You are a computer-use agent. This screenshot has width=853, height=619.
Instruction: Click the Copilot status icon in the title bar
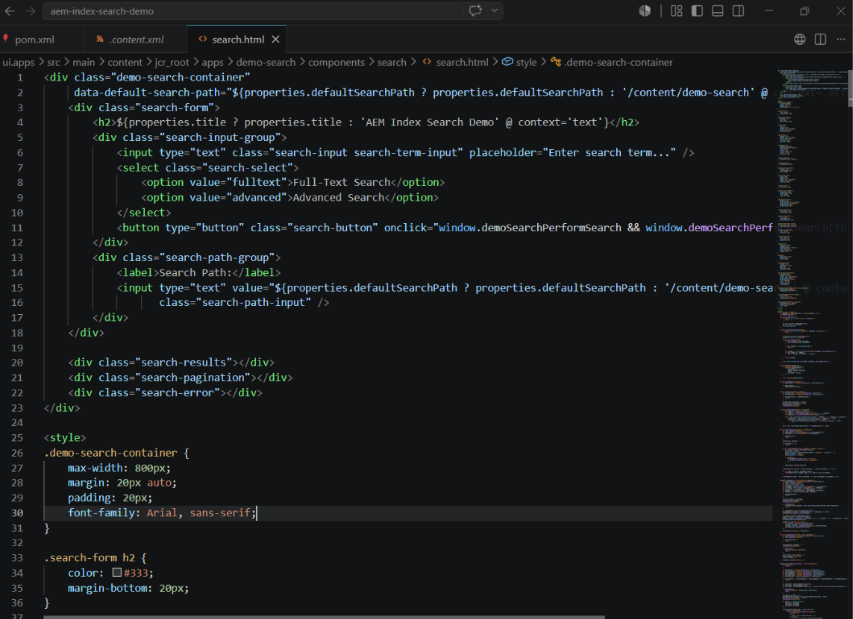click(645, 10)
